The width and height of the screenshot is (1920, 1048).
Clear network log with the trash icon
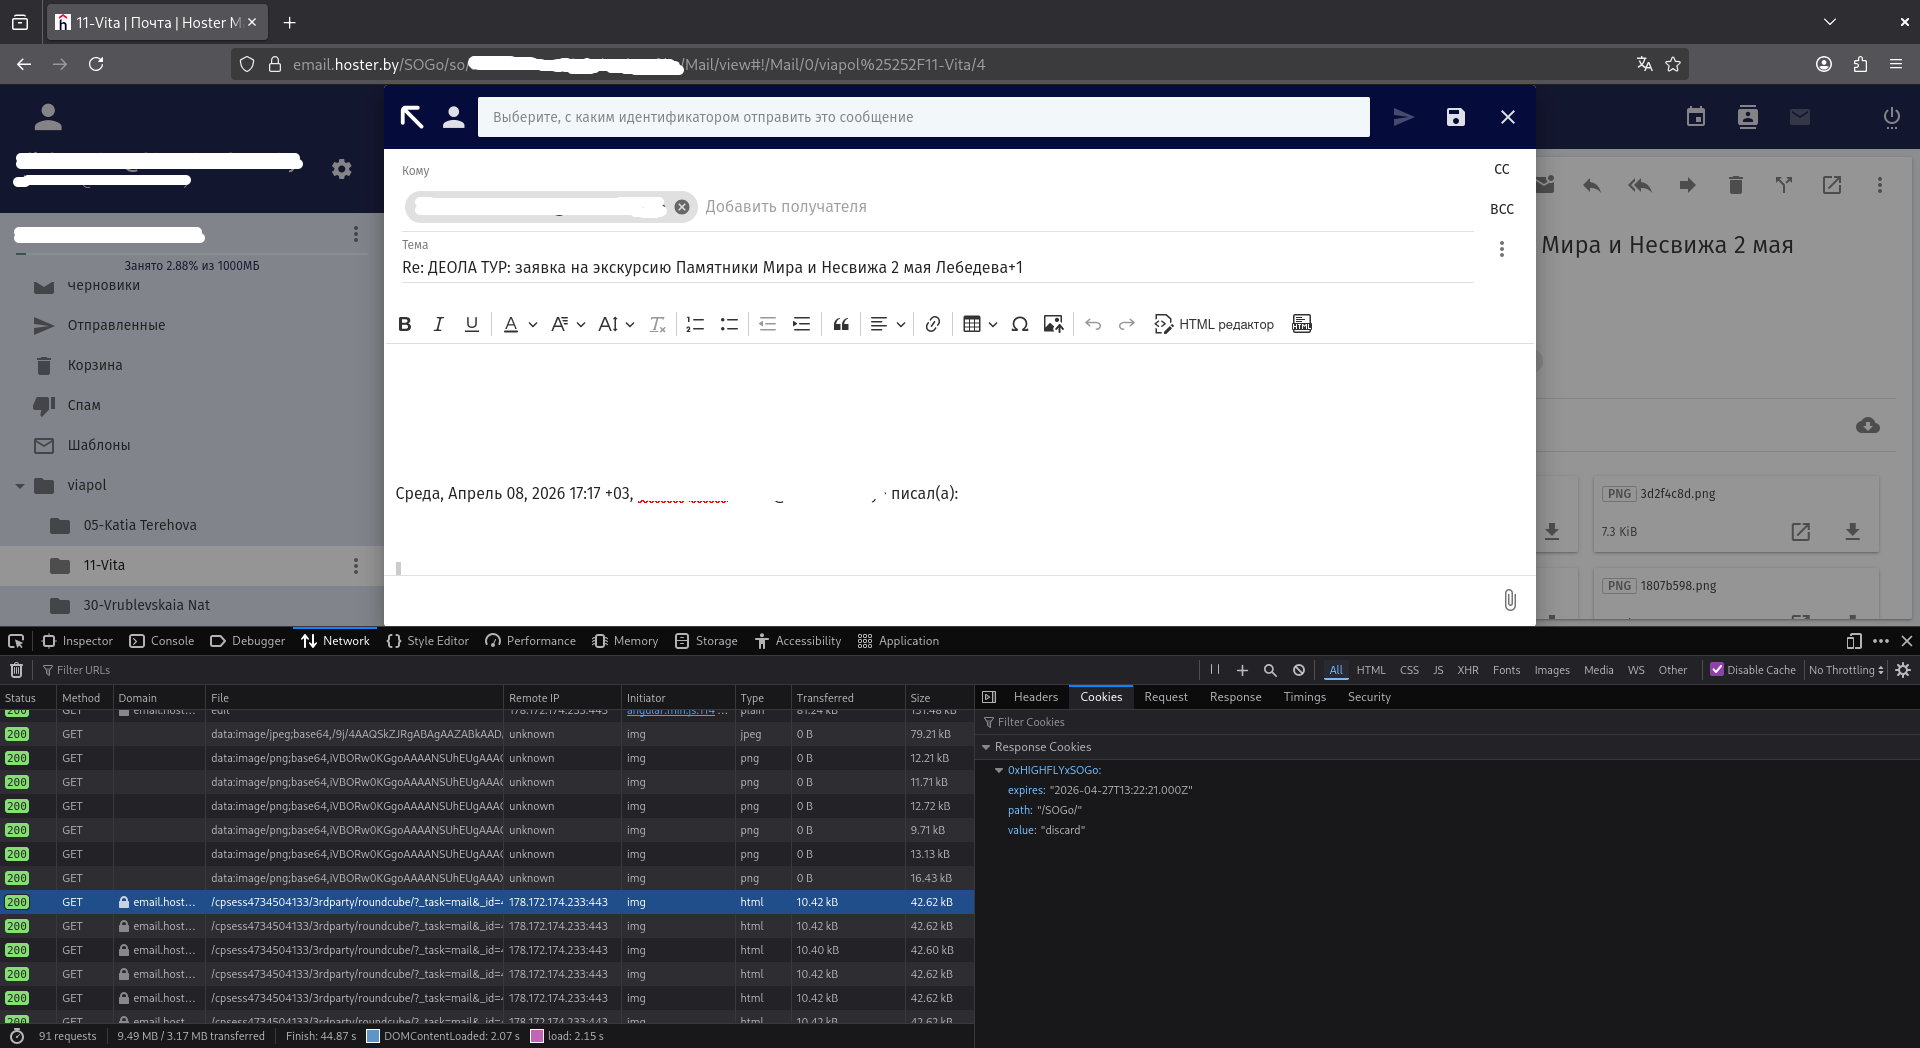16,670
